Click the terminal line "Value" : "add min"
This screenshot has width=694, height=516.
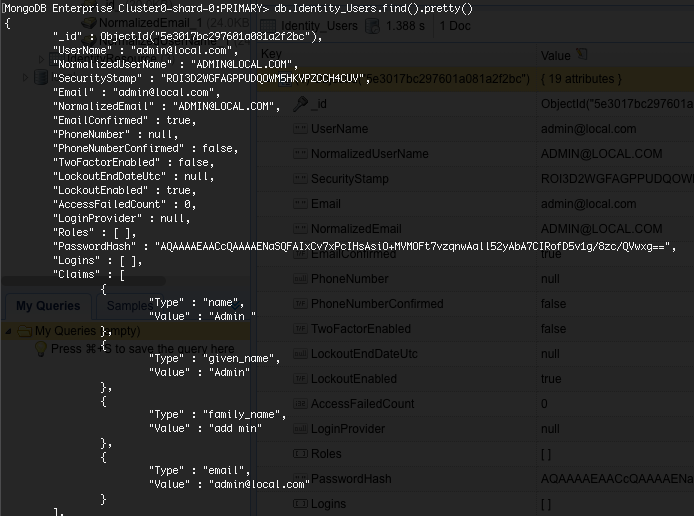click(205, 428)
